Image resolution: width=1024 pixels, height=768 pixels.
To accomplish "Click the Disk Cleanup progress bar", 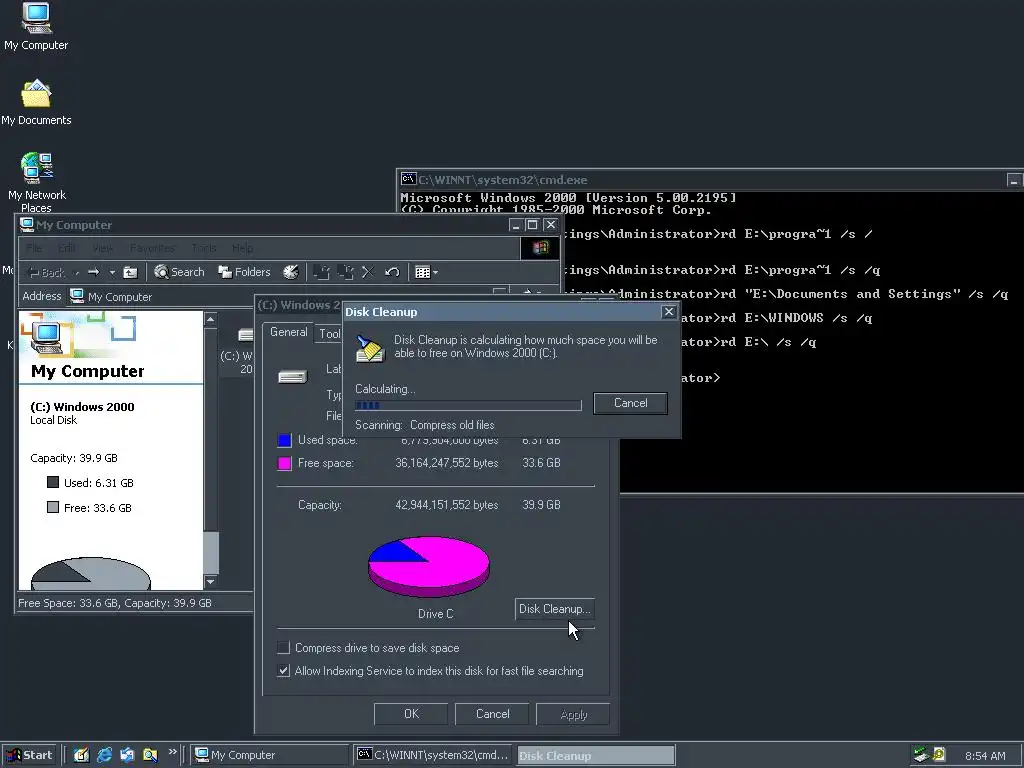I will [468, 406].
